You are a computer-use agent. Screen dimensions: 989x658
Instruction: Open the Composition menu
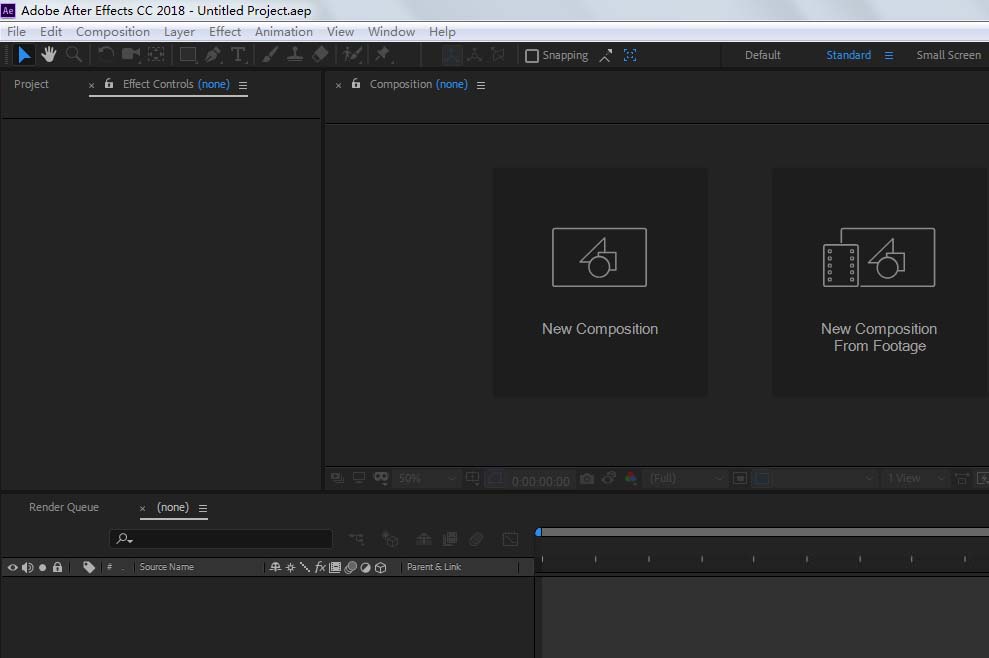(113, 32)
